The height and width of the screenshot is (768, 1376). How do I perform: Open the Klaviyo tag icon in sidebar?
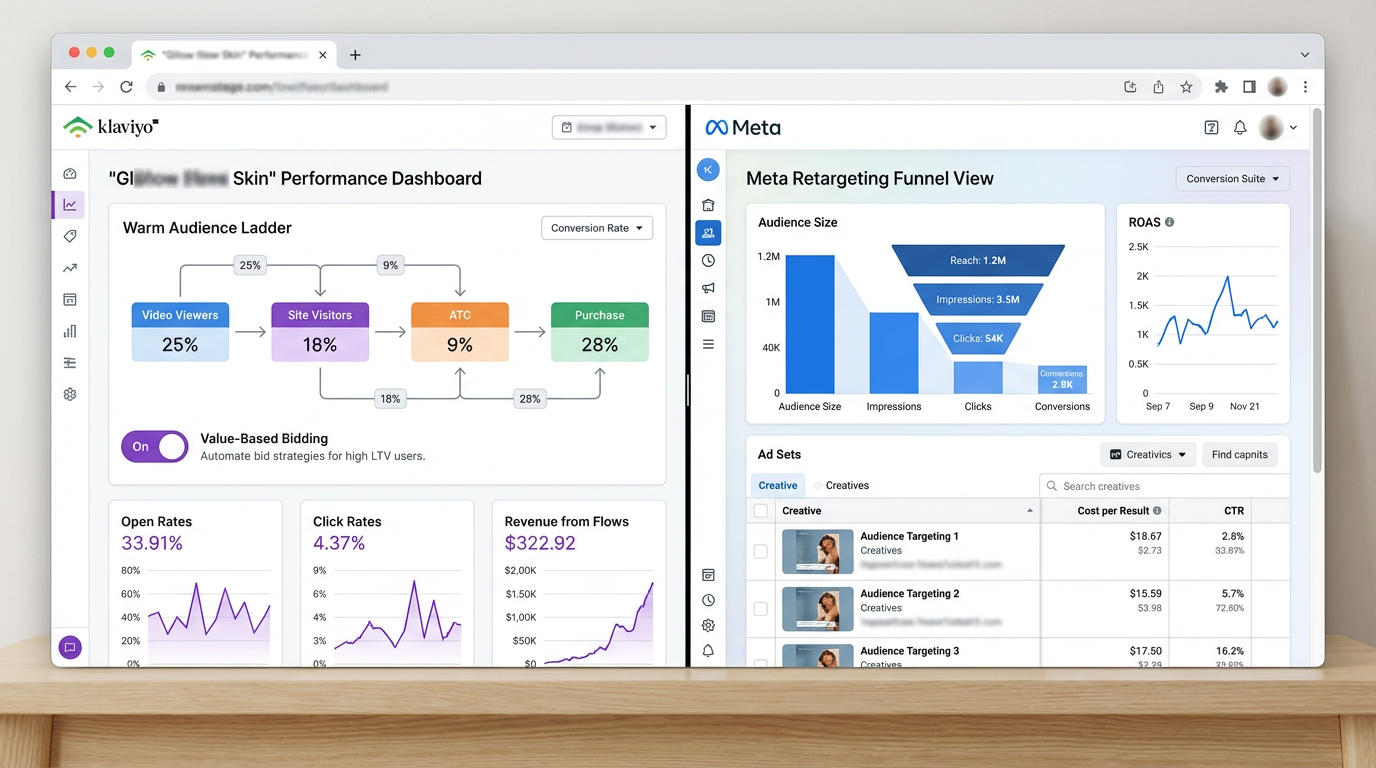pos(70,237)
